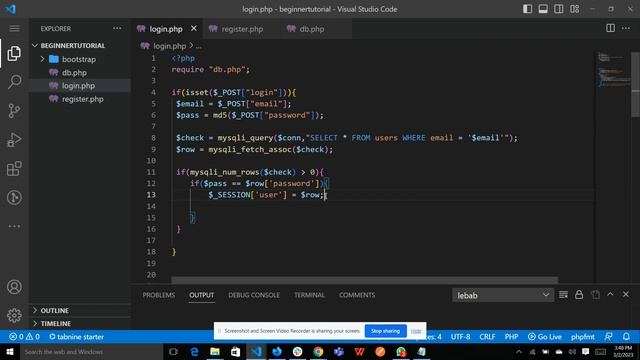Close the login.php editor tab

[x=193, y=29]
